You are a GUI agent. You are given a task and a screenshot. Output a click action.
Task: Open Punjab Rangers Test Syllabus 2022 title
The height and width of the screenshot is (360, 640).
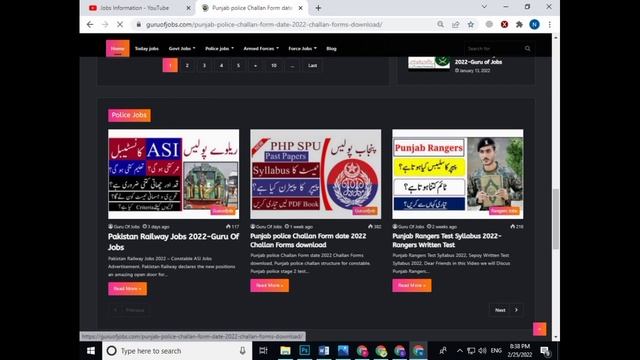447,240
